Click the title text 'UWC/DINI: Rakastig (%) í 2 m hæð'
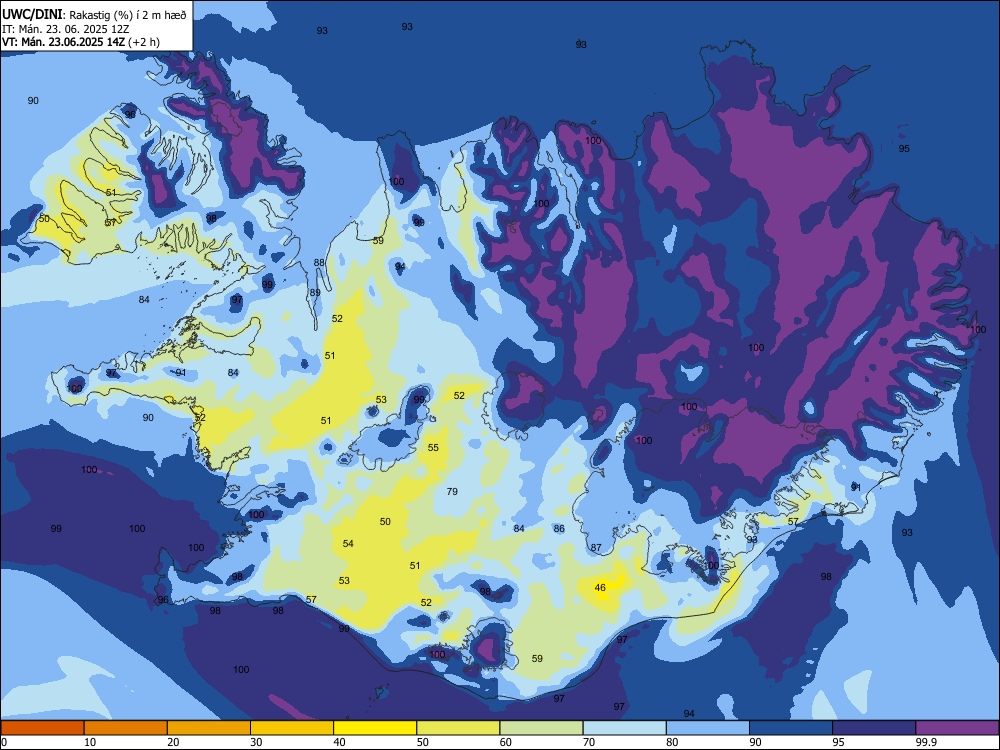Image resolution: width=1000 pixels, height=750 pixels. pos(94,15)
